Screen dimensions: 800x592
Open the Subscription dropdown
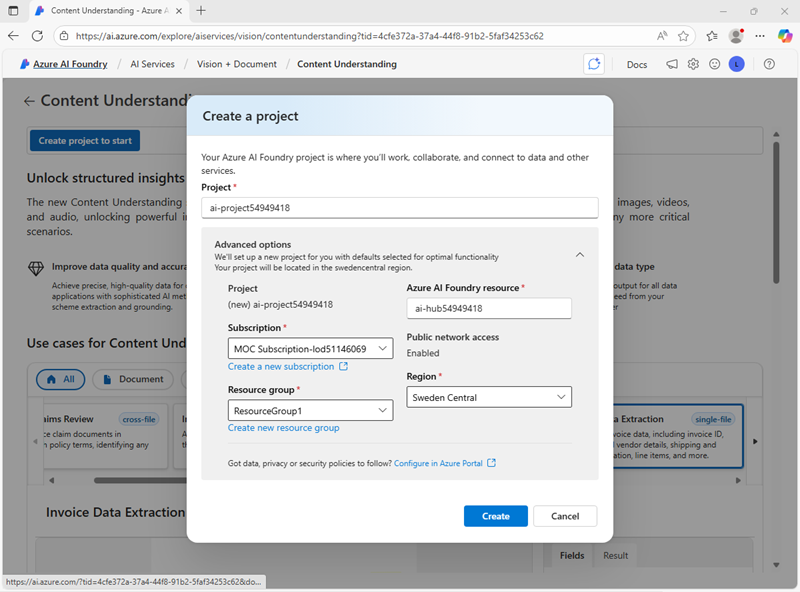pyautogui.click(x=310, y=349)
